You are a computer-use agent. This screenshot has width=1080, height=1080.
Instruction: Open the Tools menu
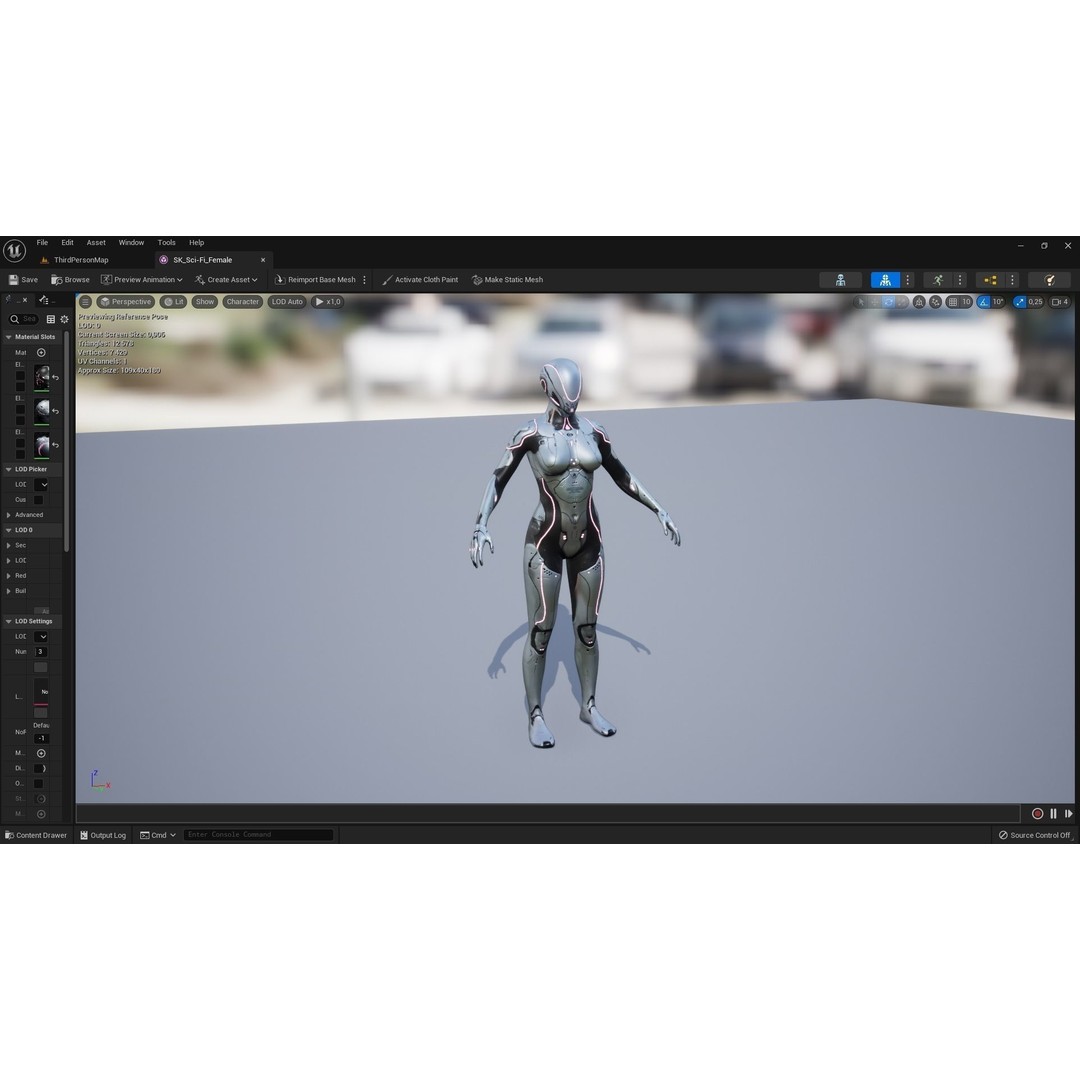coord(166,242)
